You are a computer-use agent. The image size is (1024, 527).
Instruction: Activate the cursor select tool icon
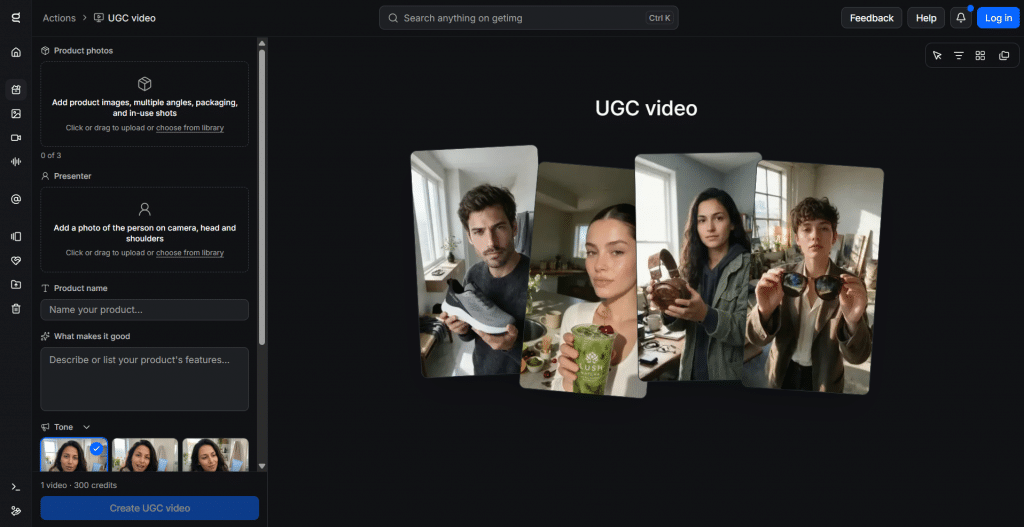937,56
